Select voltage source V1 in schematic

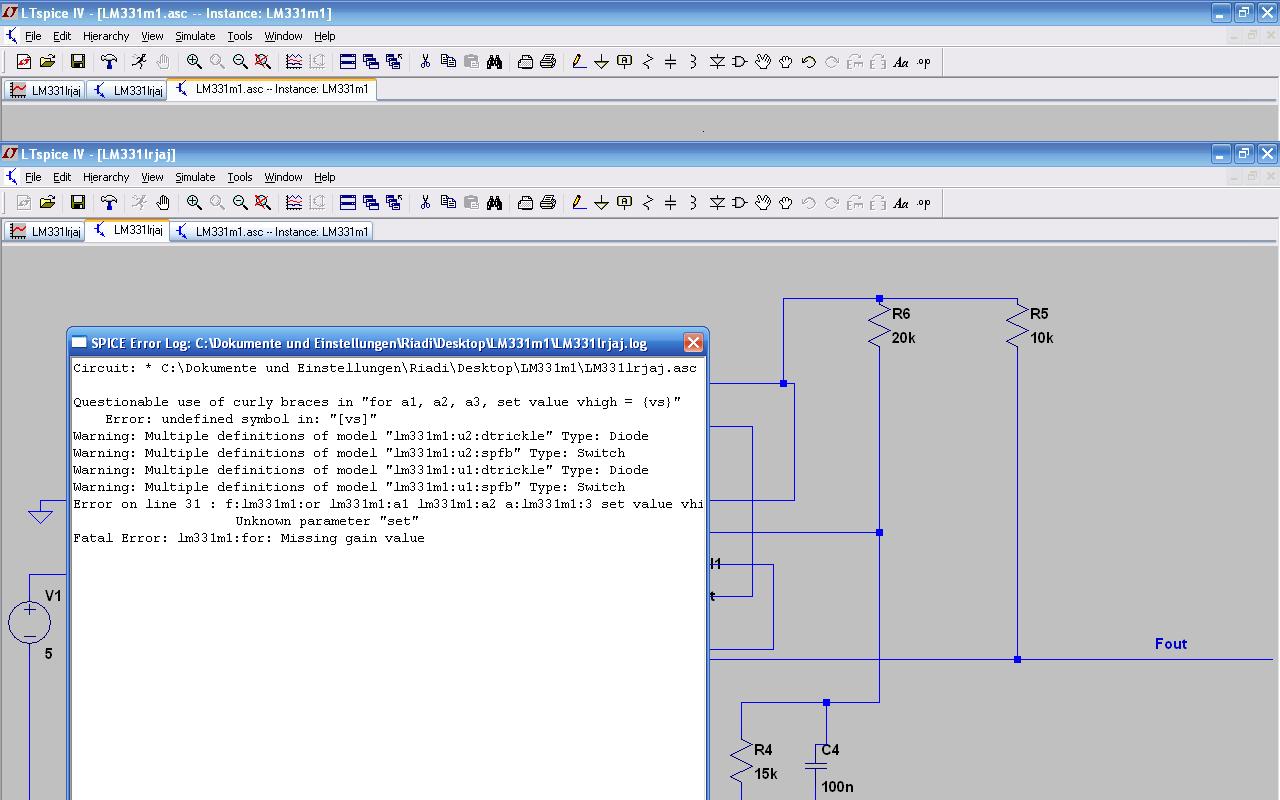click(x=30, y=622)
